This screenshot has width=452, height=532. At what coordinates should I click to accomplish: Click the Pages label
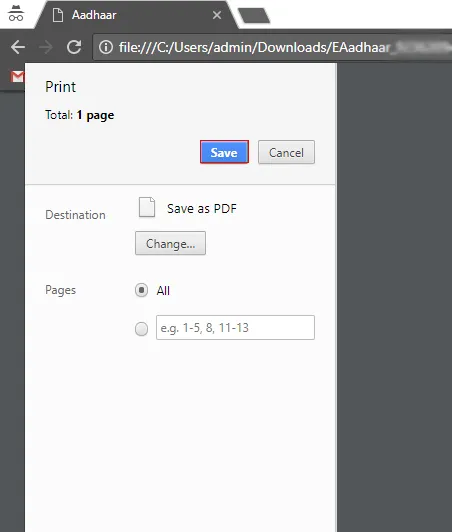tap(60, 290)
